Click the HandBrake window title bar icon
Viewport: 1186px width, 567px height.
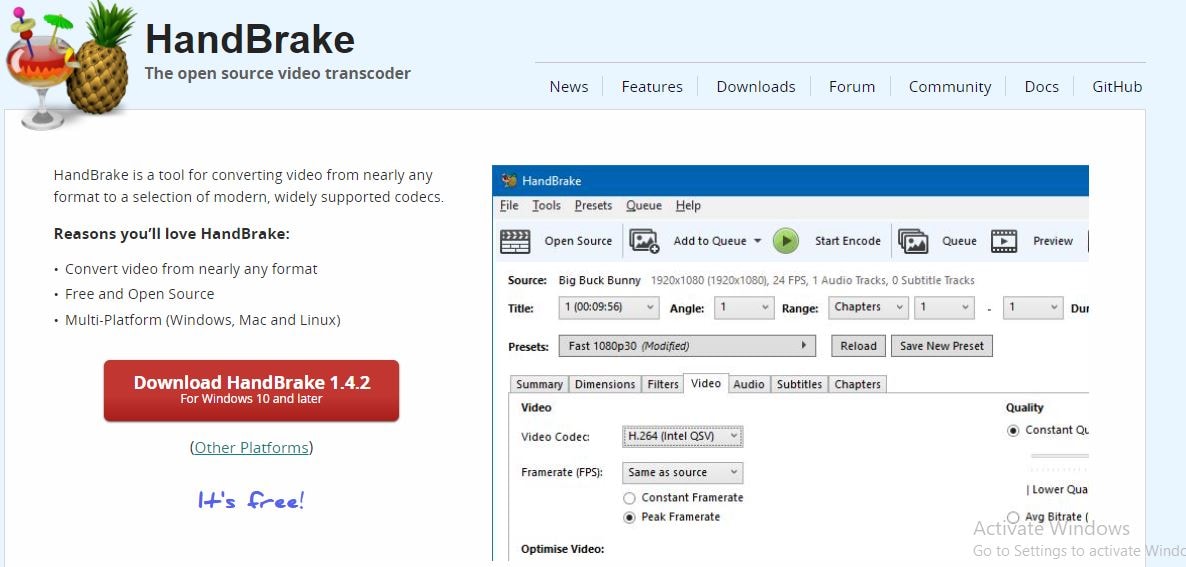point(509,181)
